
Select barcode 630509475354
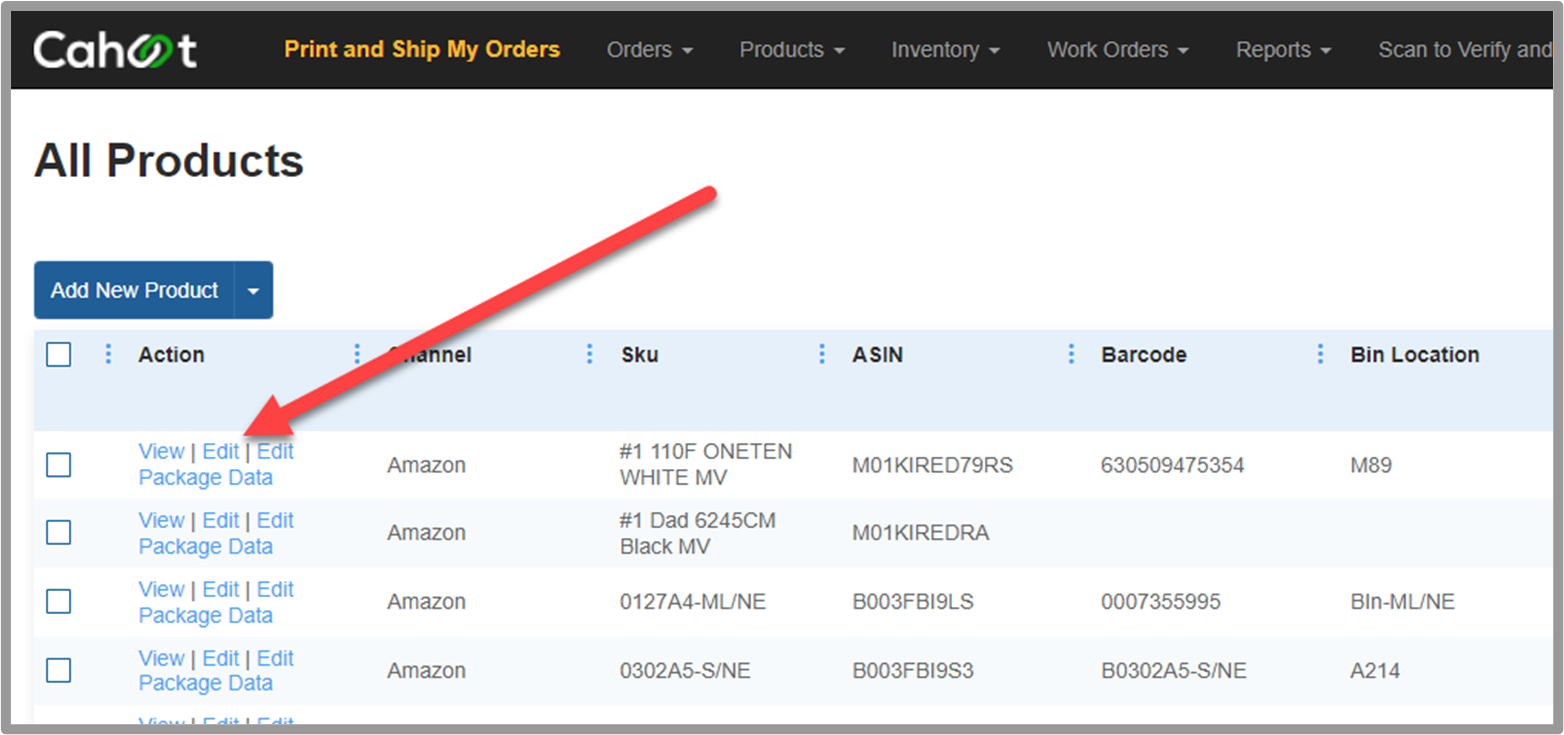pos(1173,465)
